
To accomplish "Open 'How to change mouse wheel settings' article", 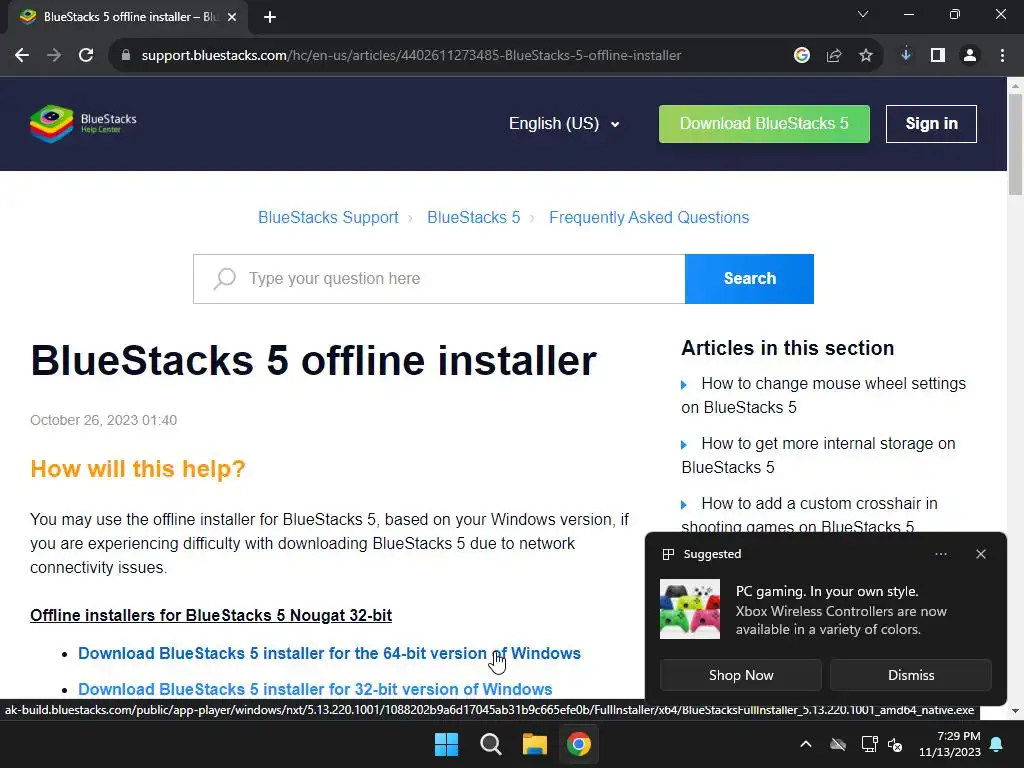I will 823,395.
